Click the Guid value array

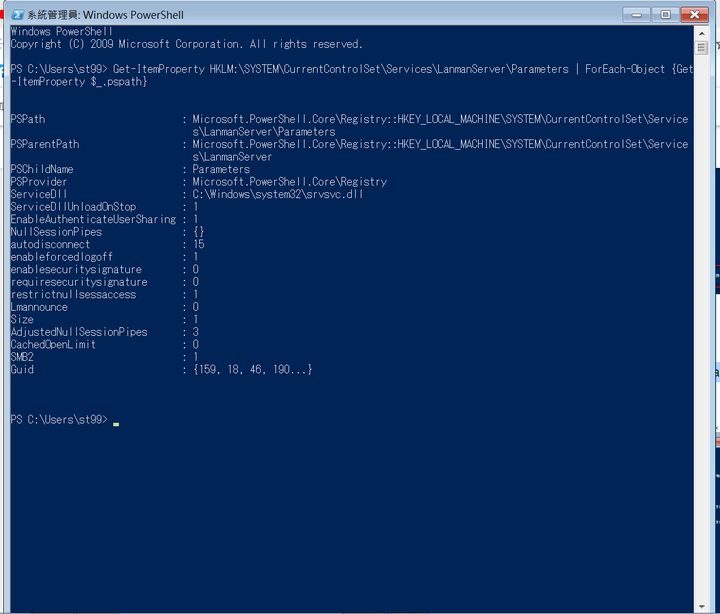tap(253, 370)
